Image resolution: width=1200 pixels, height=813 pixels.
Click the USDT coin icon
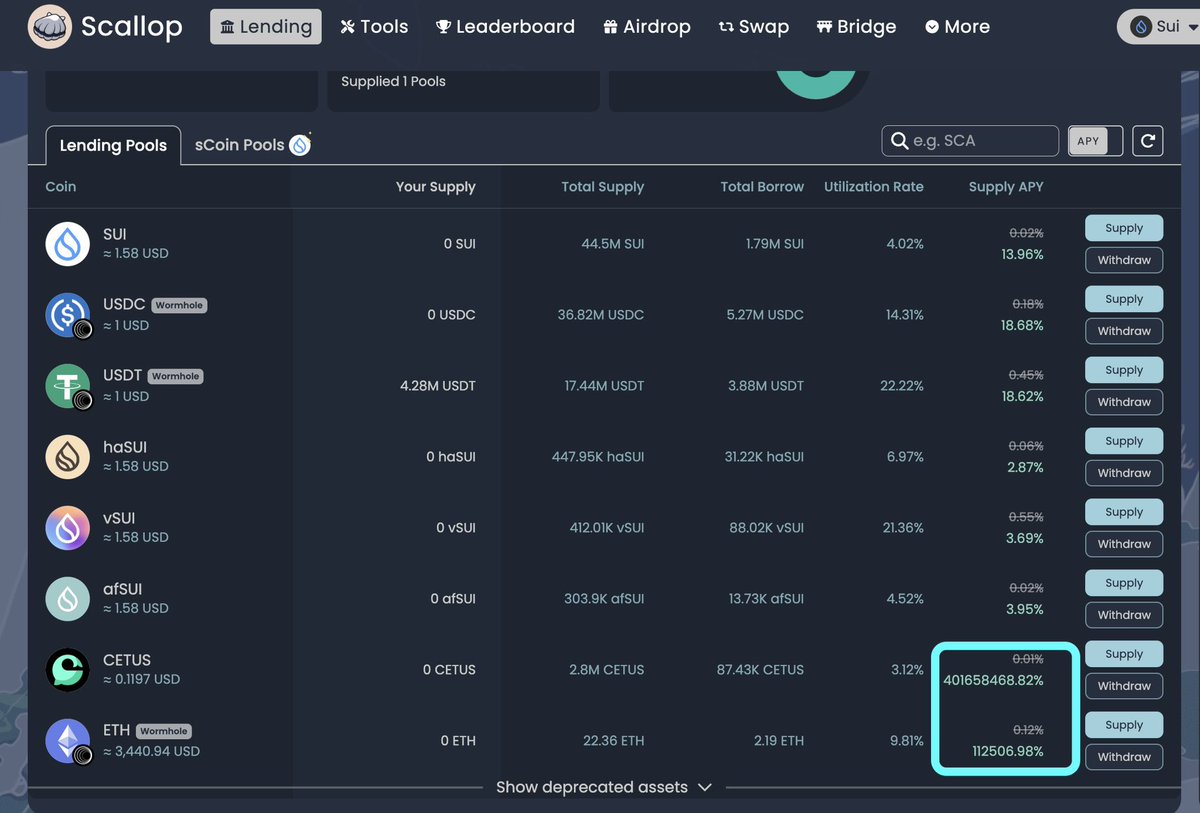coord(67,386)
